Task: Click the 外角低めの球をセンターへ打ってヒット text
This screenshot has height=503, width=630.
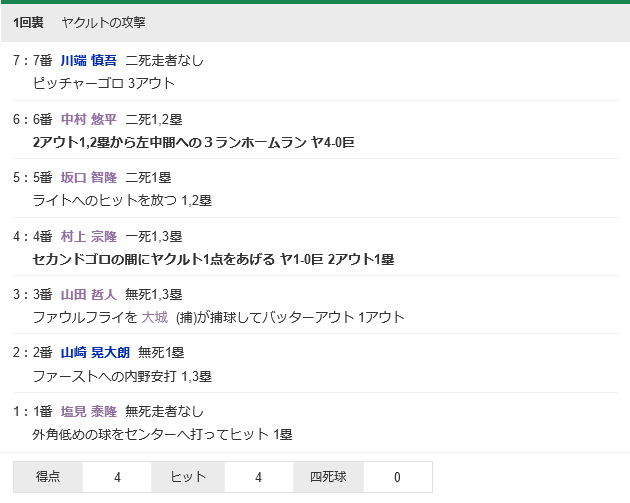Action: pos(162,434)
